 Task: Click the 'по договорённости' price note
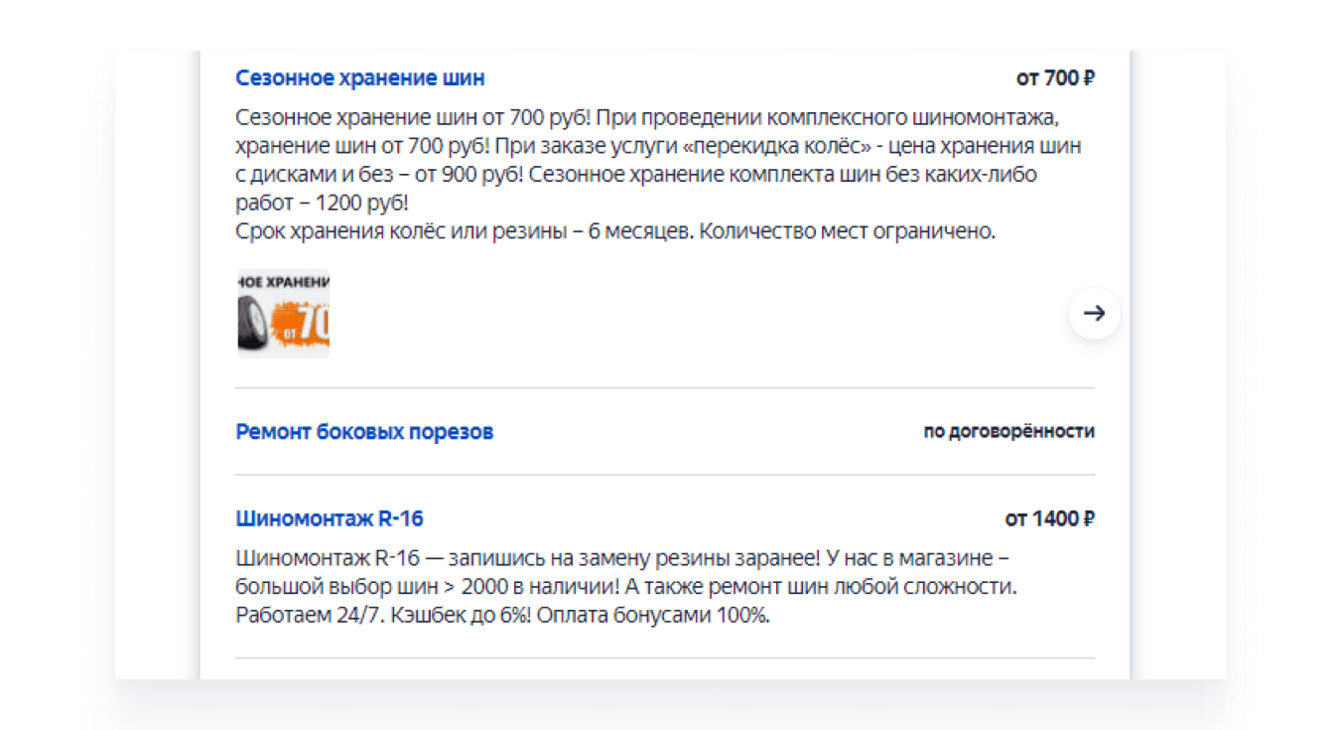tap(1008, 432)
